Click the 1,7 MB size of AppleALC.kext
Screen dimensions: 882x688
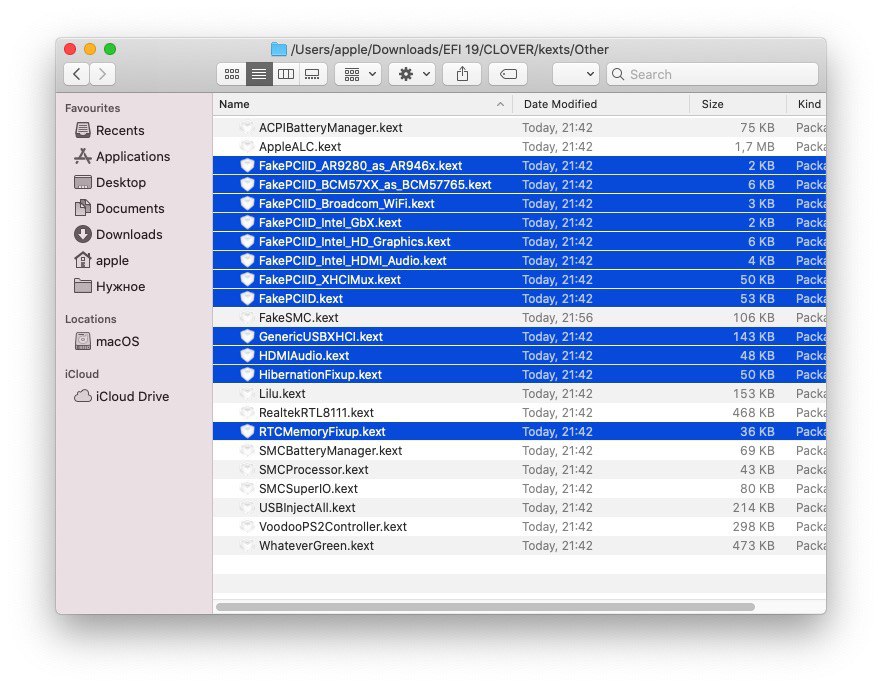coord(754,147)
